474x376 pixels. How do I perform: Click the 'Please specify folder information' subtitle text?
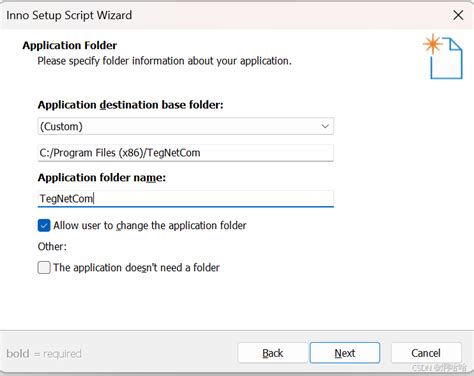(164, 61)
